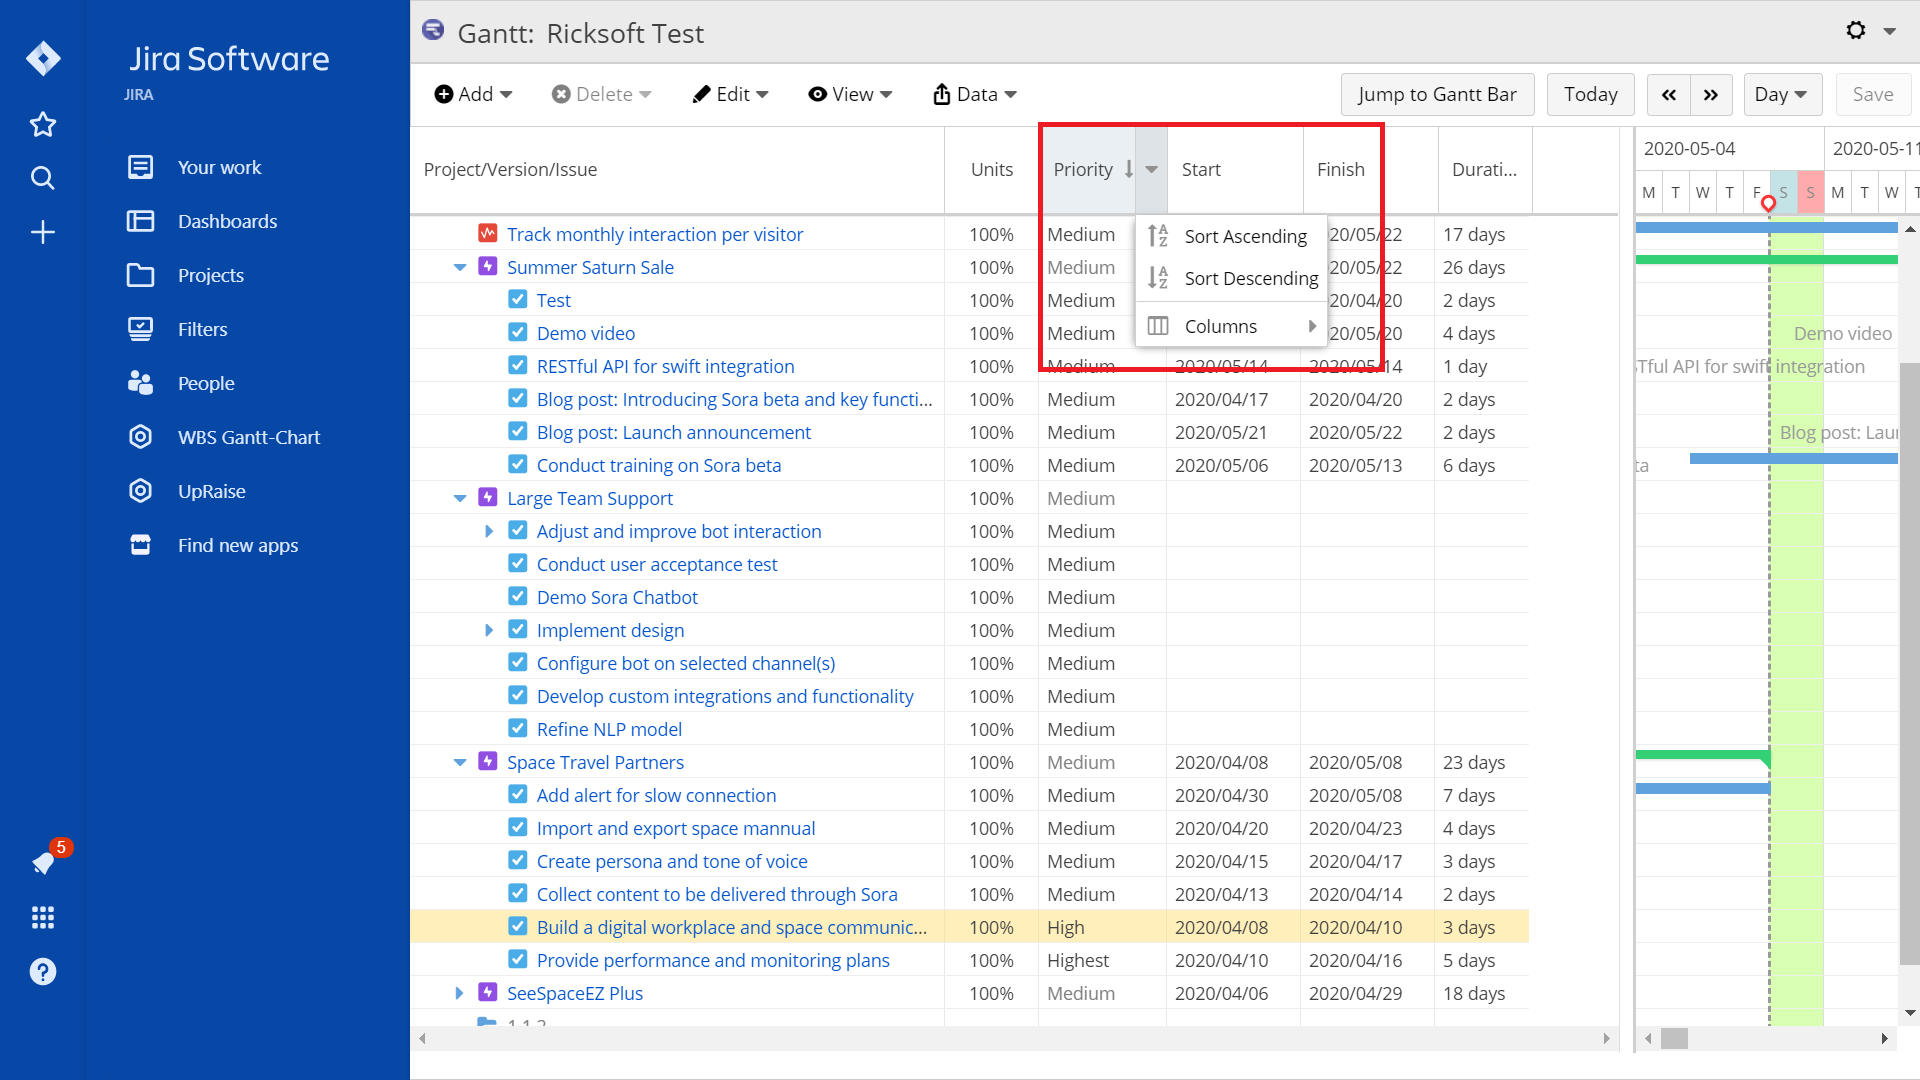Open the View dropdown menu
The image size is (1920, 1080).
(x=850, y=94)
